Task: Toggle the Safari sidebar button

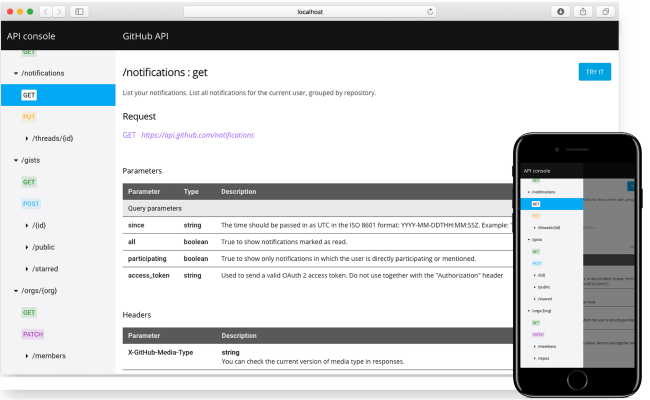Action: (79, 12)
